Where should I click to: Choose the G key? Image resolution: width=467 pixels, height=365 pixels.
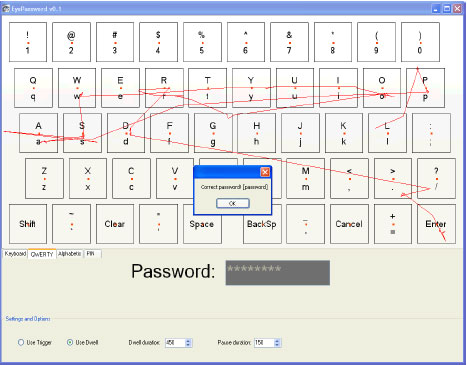(x=213, y=133)
